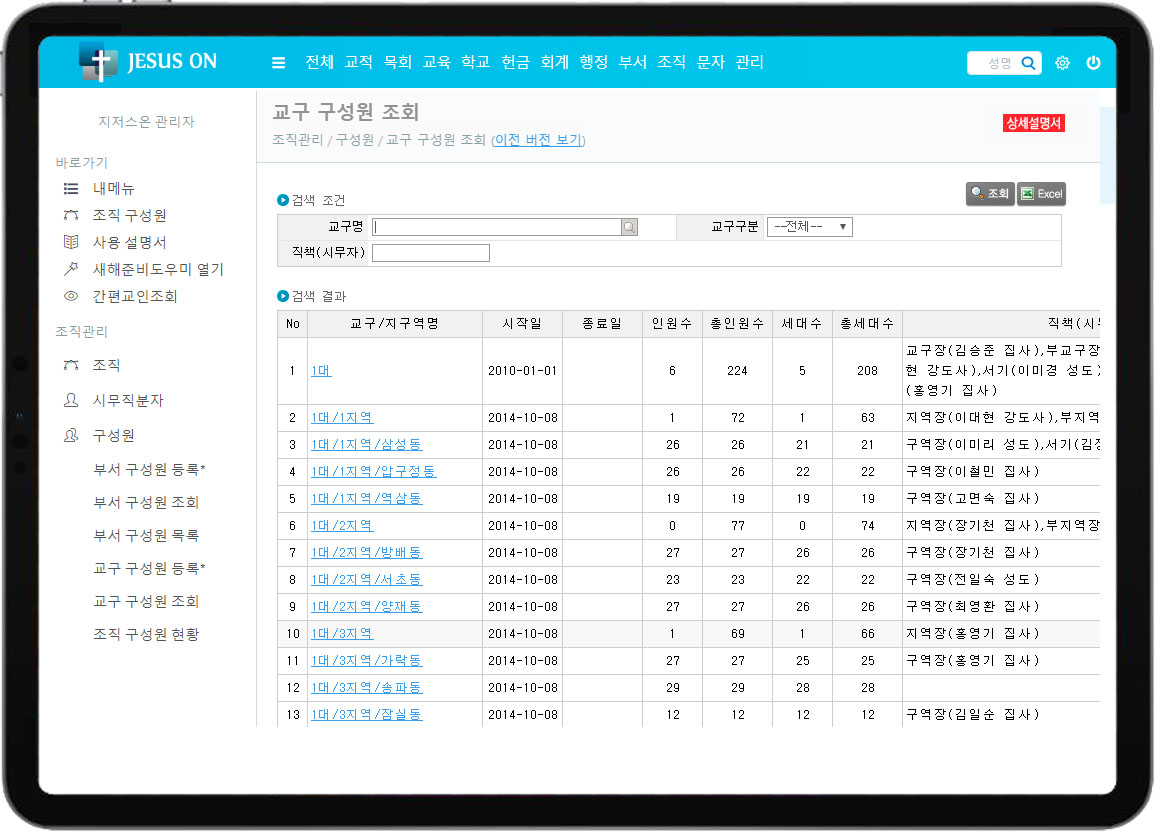Viewport: 1155px width, 832px height.
Task: Open the hamburger menu icon
Action: click(278, 63)
